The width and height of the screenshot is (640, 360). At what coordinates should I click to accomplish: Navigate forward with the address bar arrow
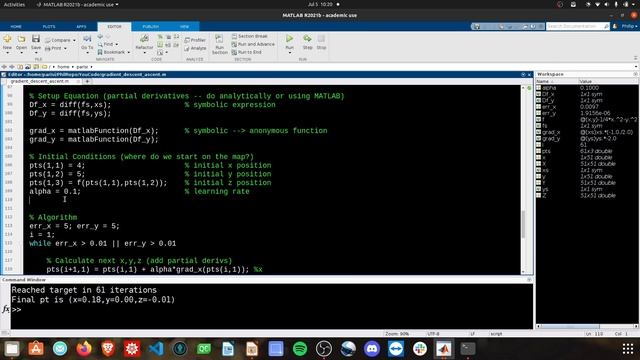[12, 67]
